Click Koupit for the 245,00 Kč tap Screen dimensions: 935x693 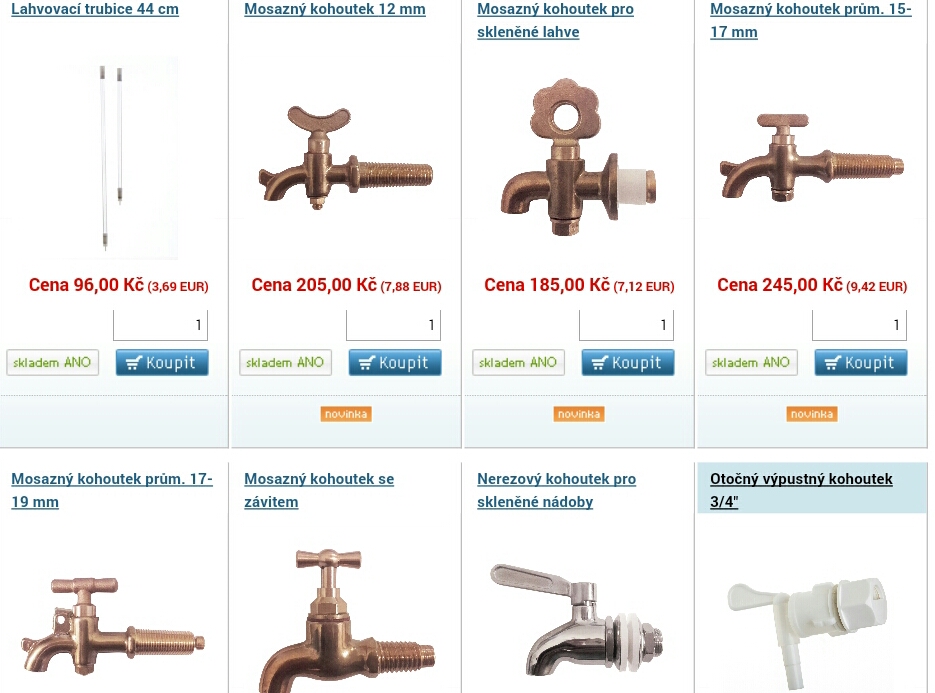tap(861, 363)
